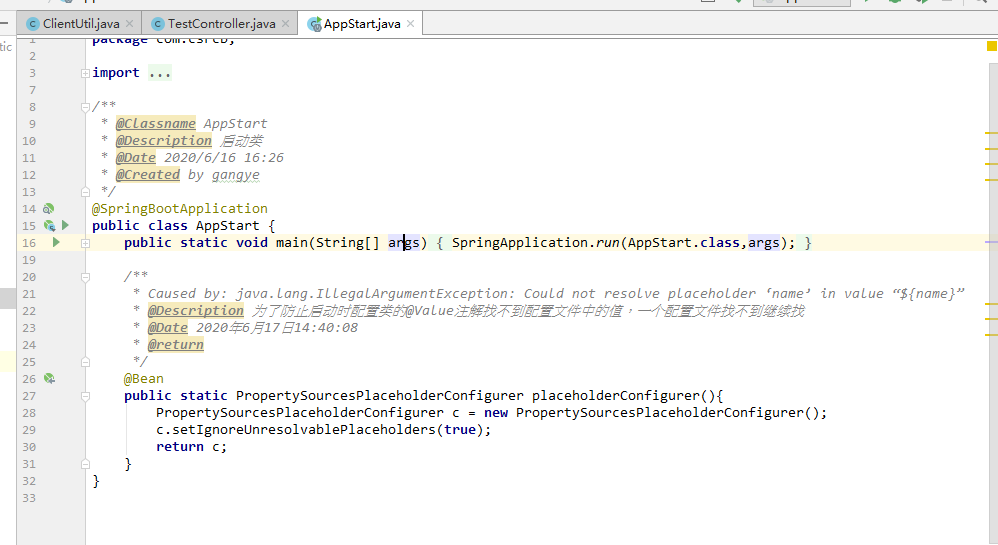The image size is (998, 545).
Task: Click AppStart.class argument on line 16
Action: point(683,243)
